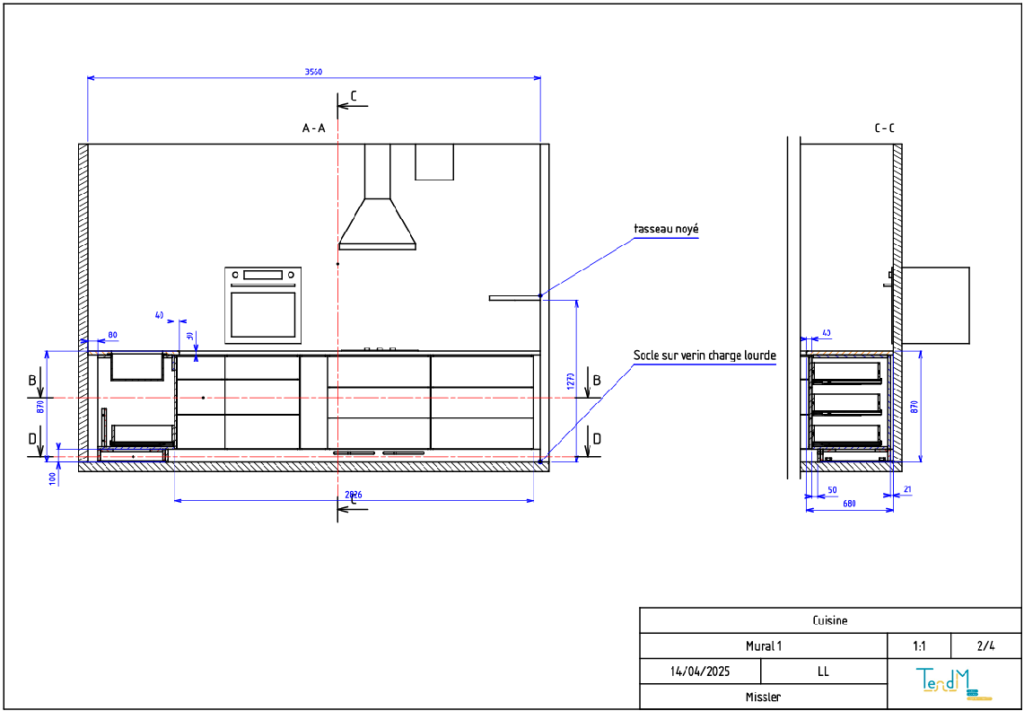
Task: Click the "Cuisine" title block cell
Action: [830, 620]
